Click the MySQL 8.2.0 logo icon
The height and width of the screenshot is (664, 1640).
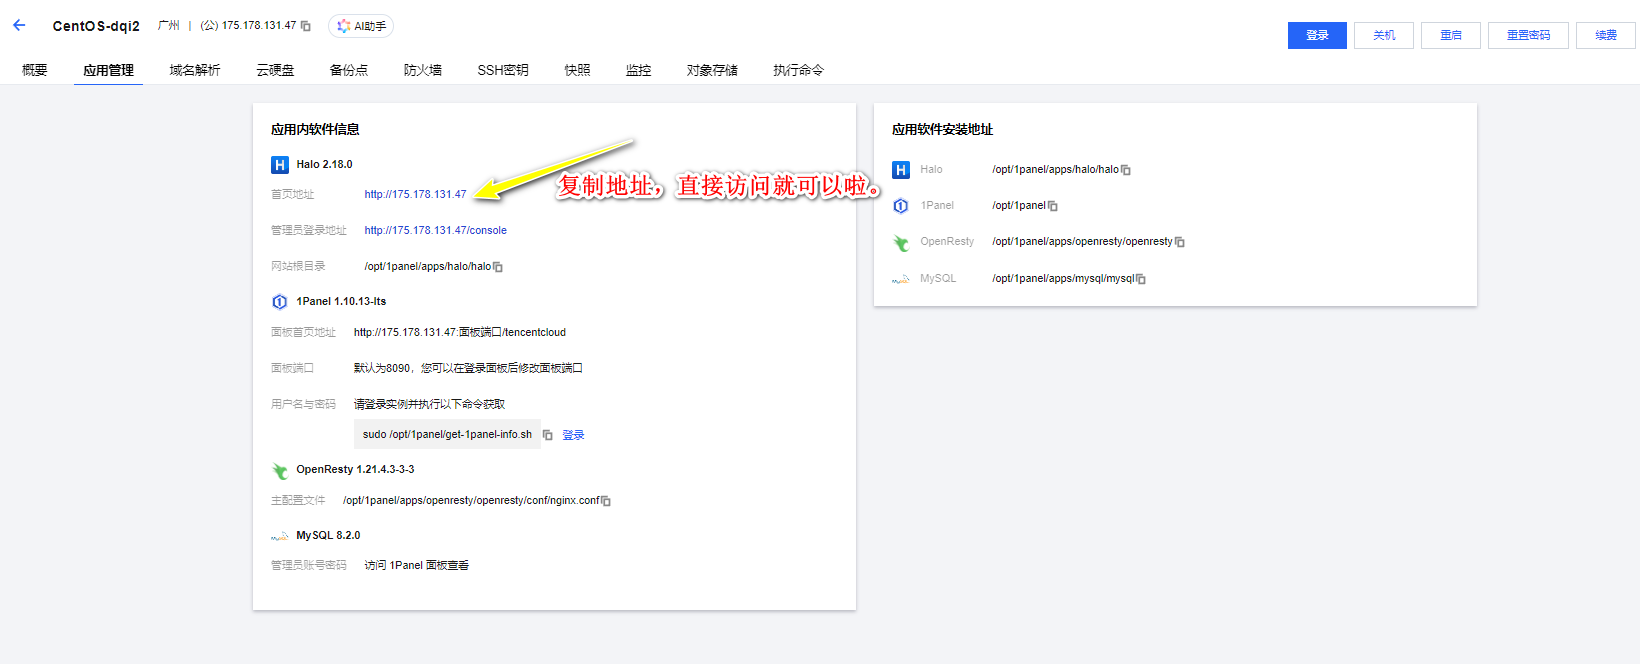pyautogui.click(x=280, y=536)
